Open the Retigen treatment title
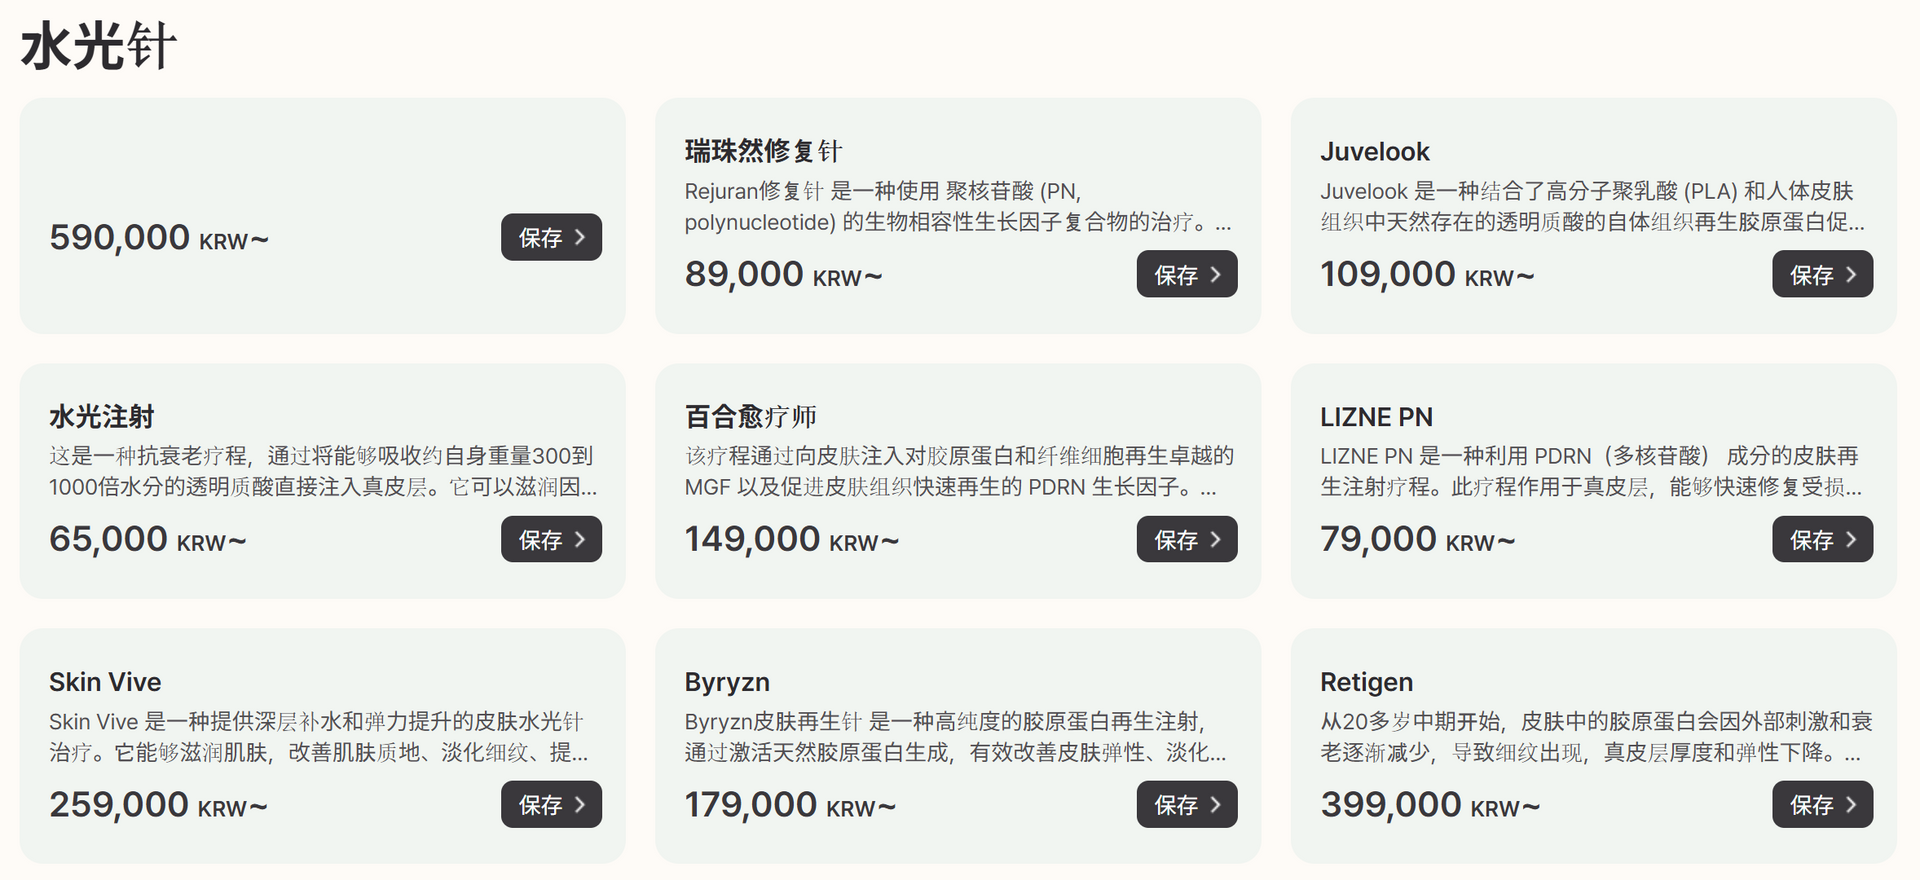 [1366, 682]
